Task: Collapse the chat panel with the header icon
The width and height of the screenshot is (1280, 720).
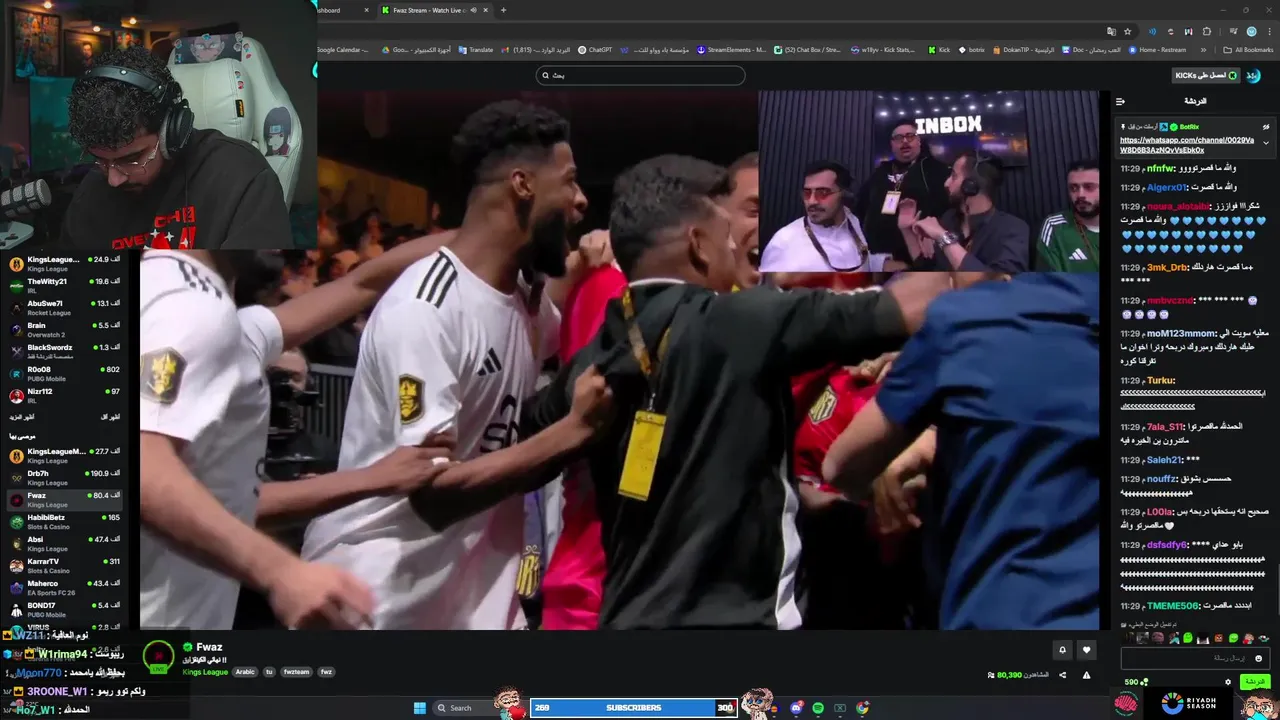Action: coord(1120,101)
